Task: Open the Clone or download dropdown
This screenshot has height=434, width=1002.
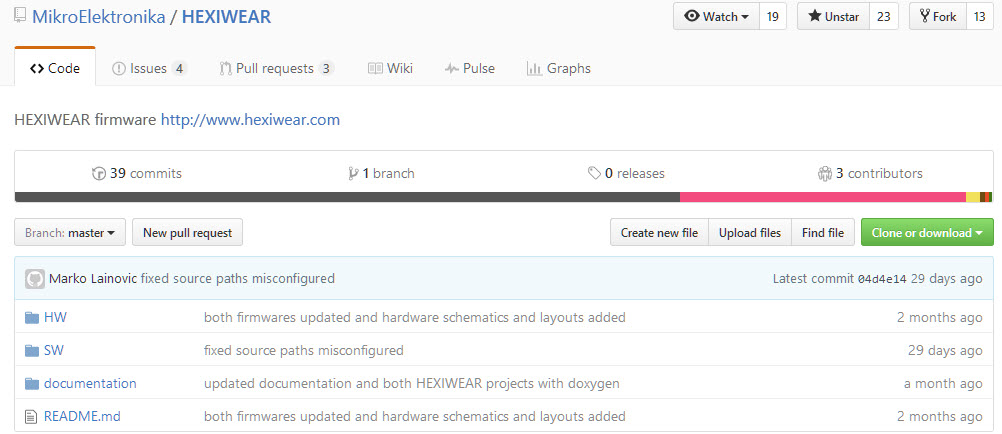Action: (x=926, y=233)
